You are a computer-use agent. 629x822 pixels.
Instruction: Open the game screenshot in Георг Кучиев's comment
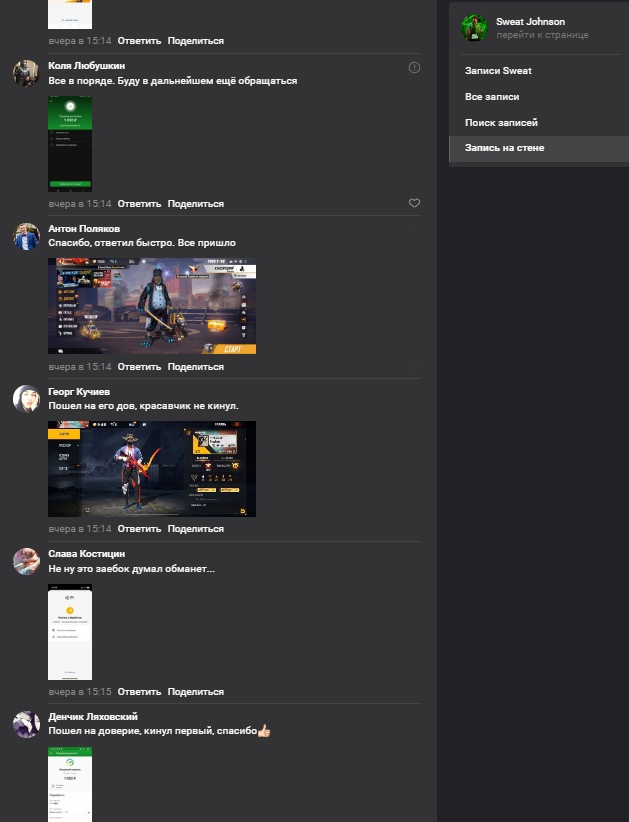(x=152, y=468)
